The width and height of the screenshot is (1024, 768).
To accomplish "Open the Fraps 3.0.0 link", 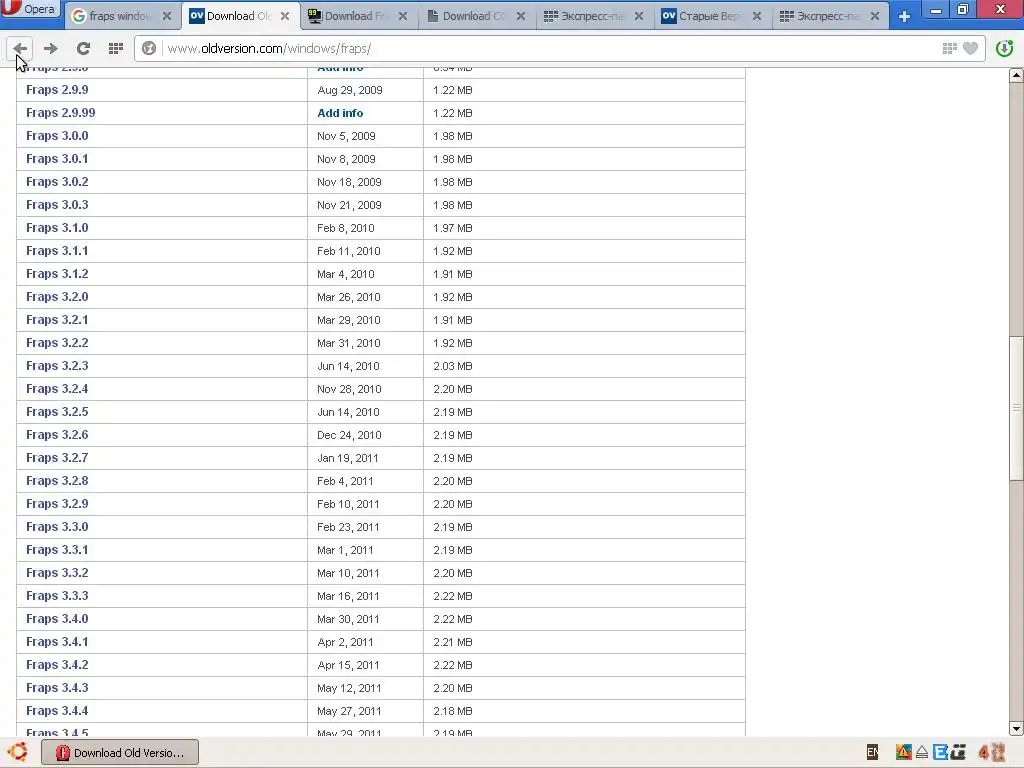I will pos(57,136).
